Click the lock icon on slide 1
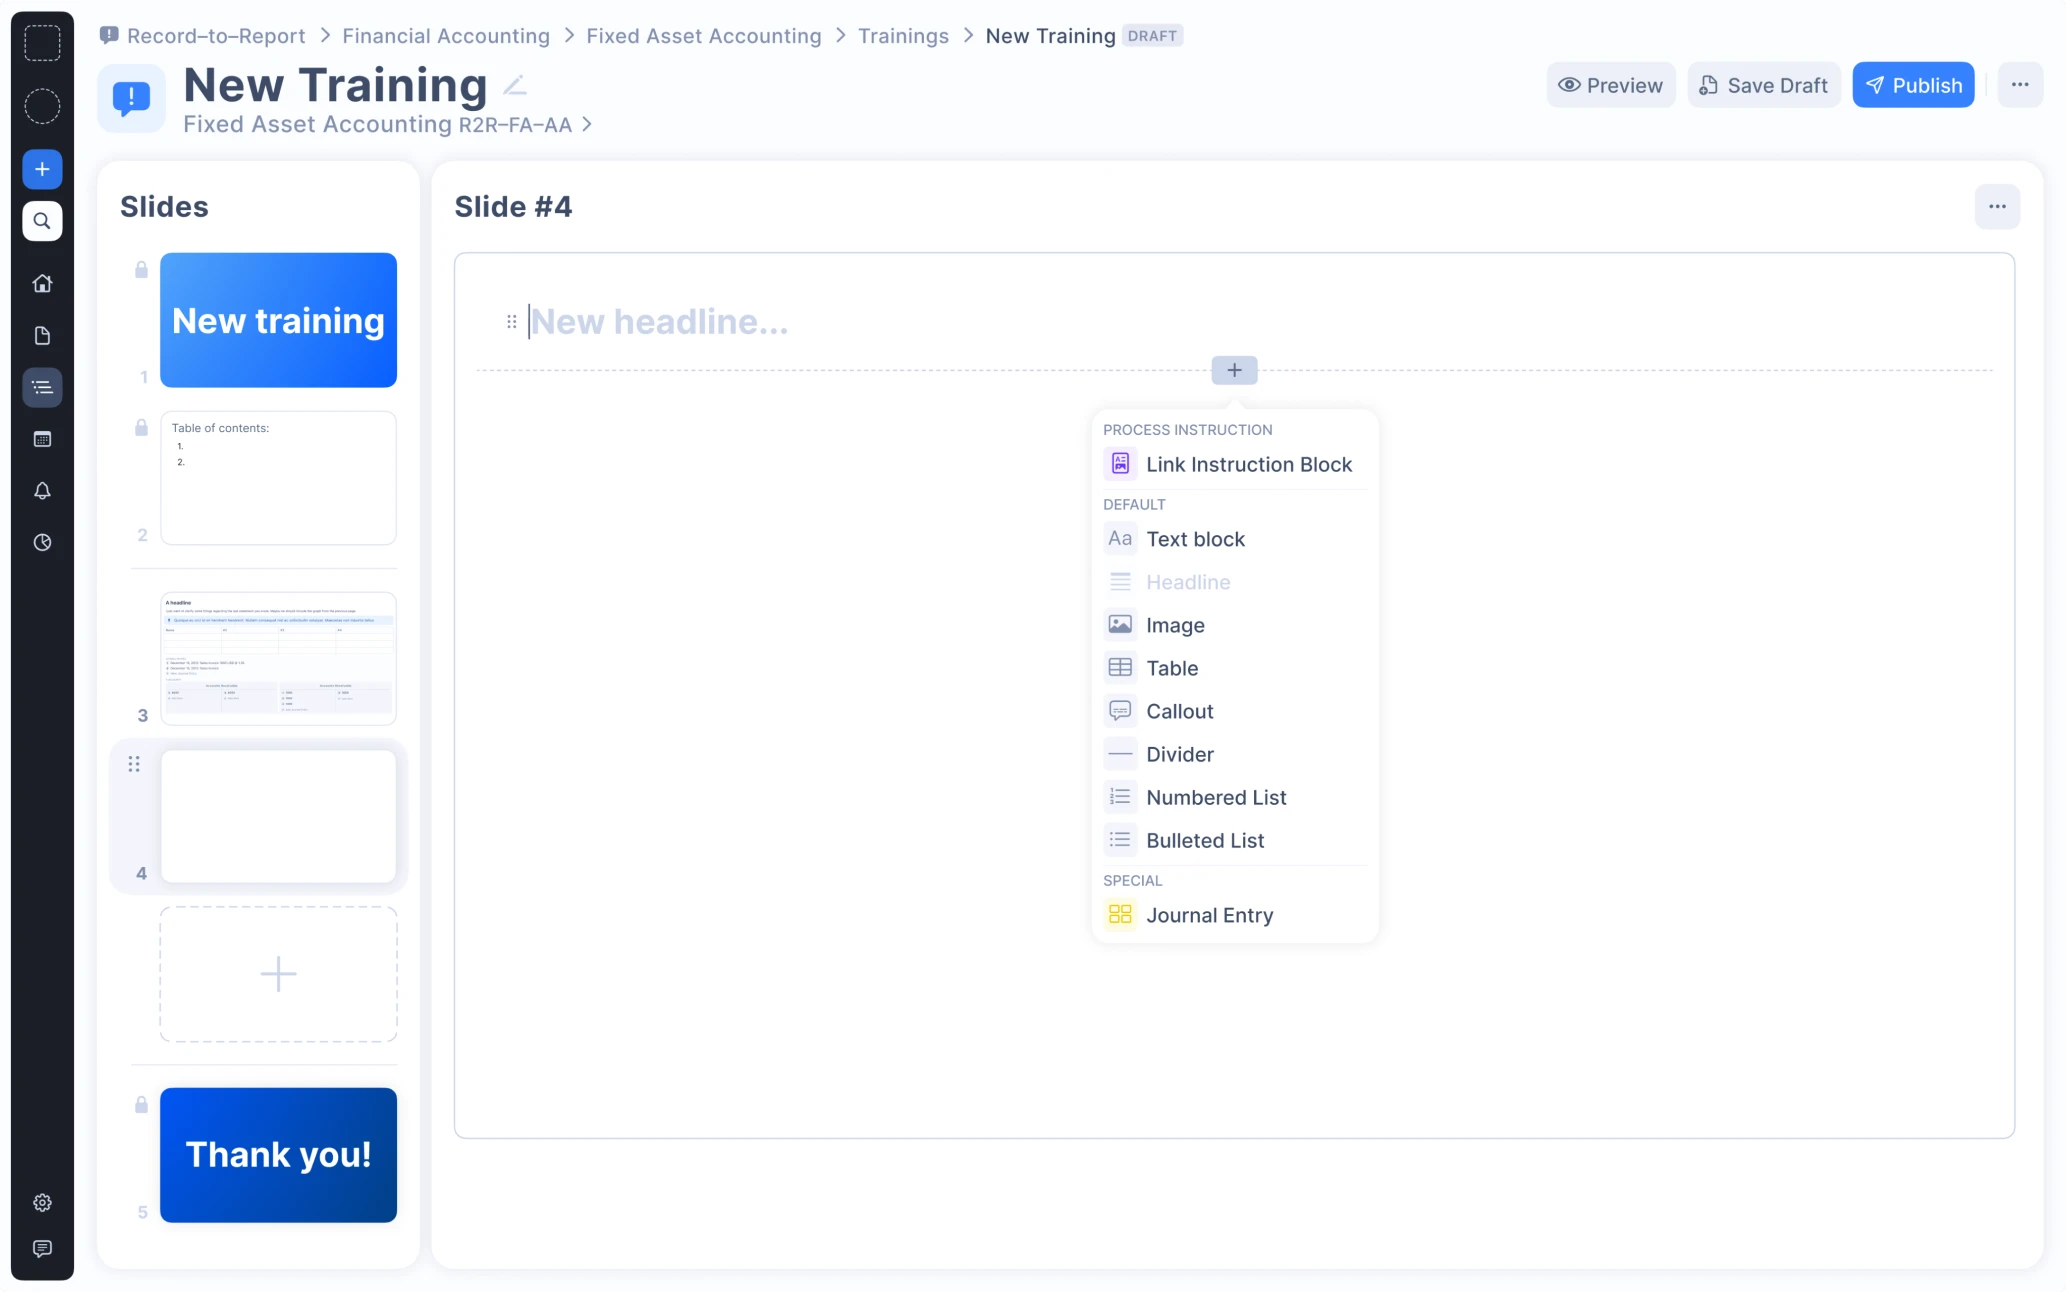 pos(141,270)
